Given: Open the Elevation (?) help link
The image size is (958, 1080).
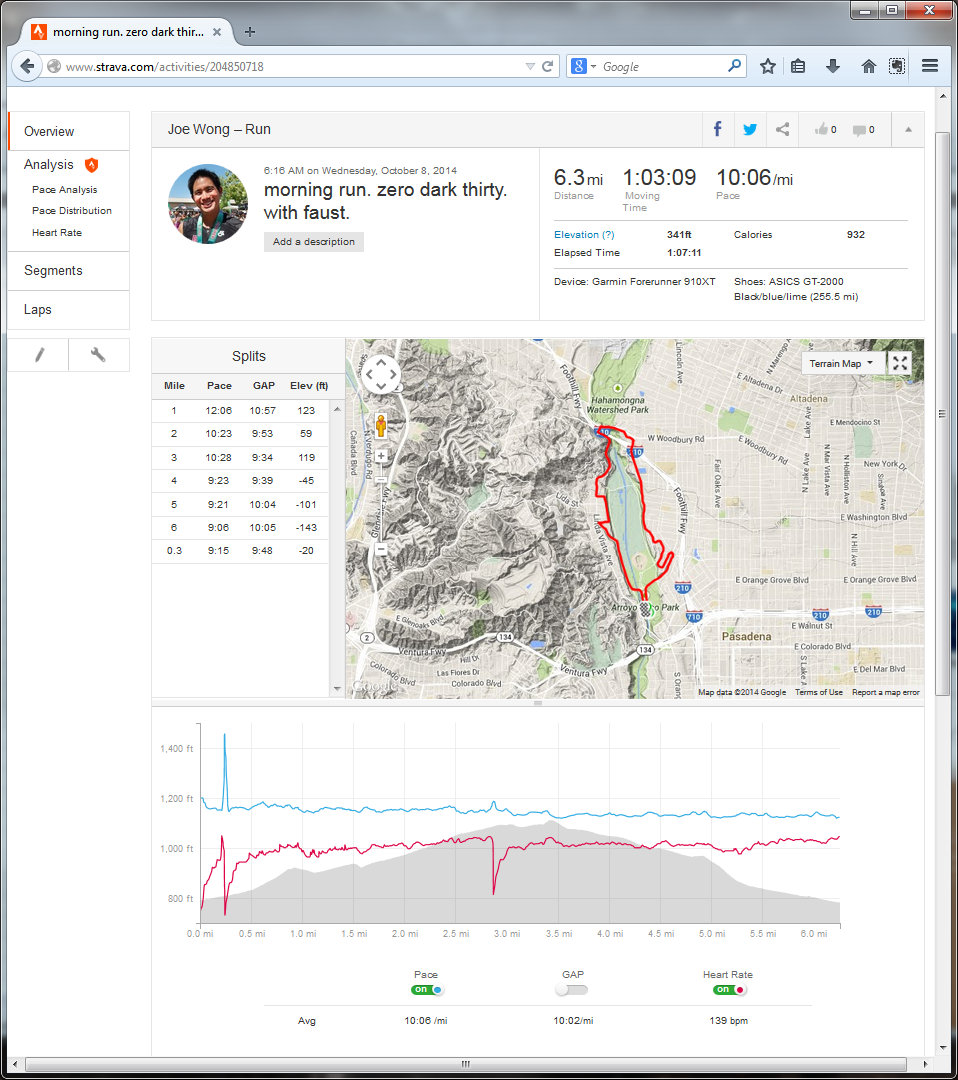Looking at the screenshot, I should point(584,235).
